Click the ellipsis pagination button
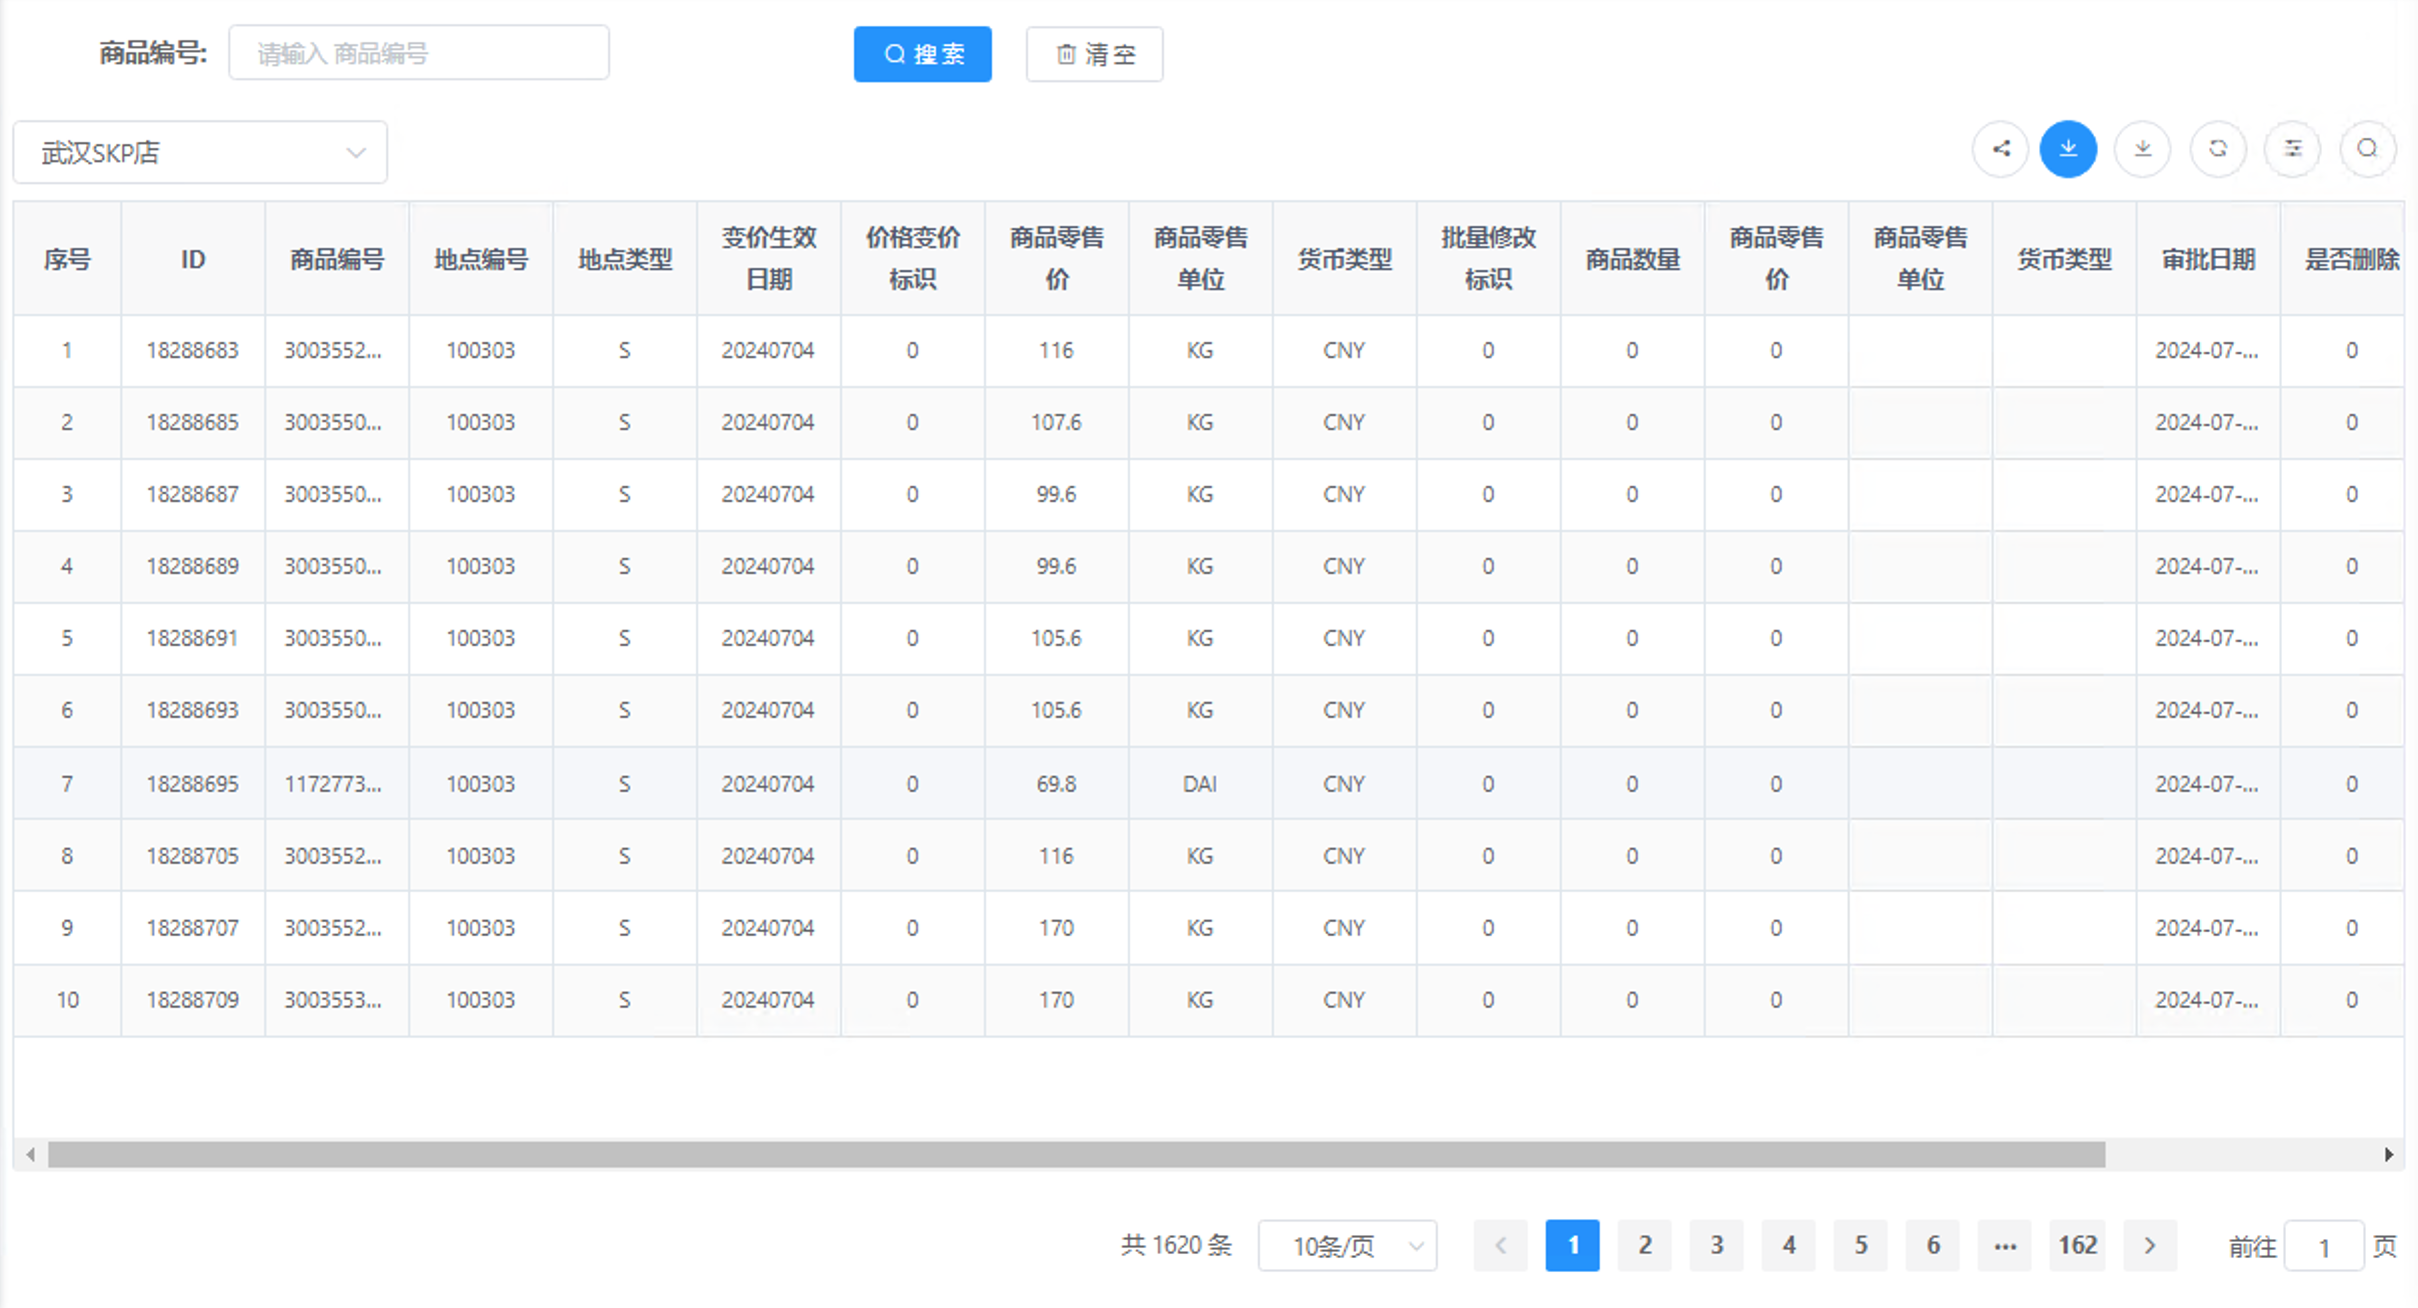Viewport: 2418px width, 1308px height. 2005,1245
